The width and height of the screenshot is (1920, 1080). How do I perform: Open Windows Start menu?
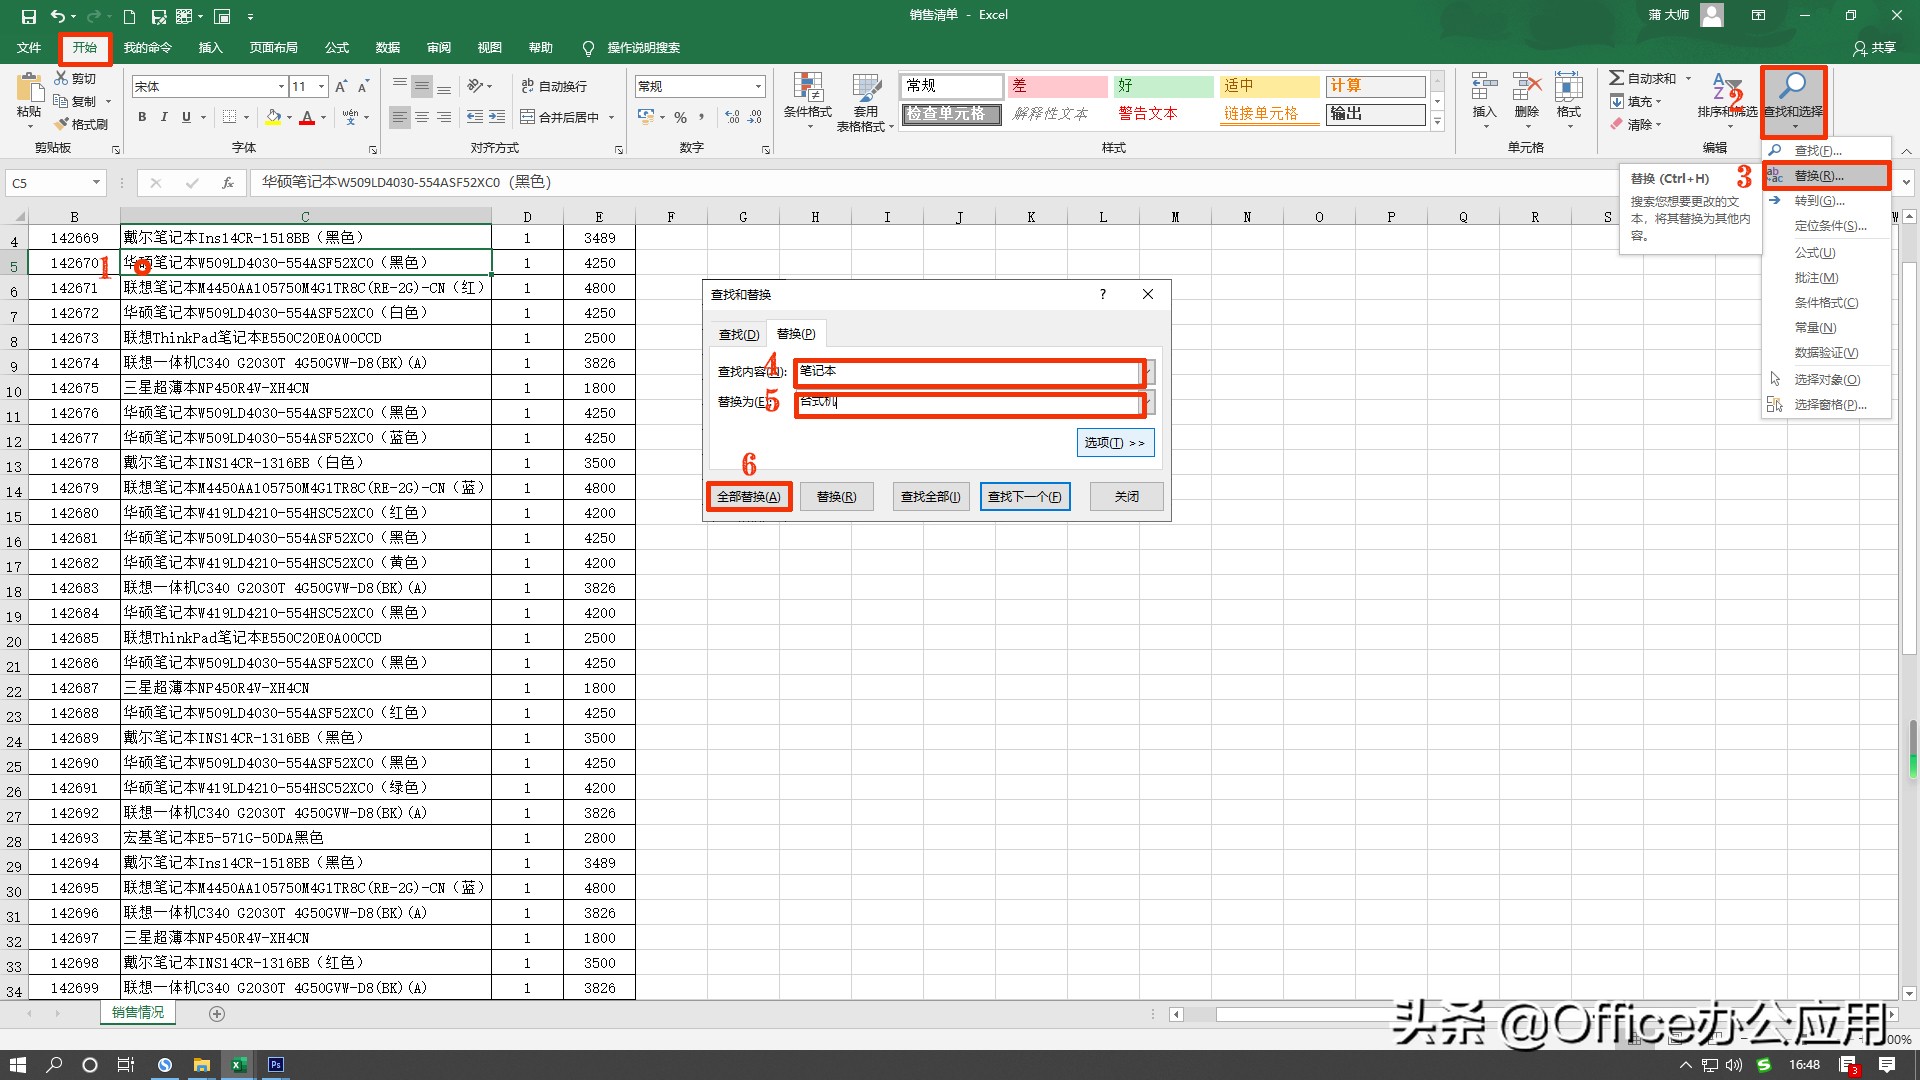(x=18, y=1065)
